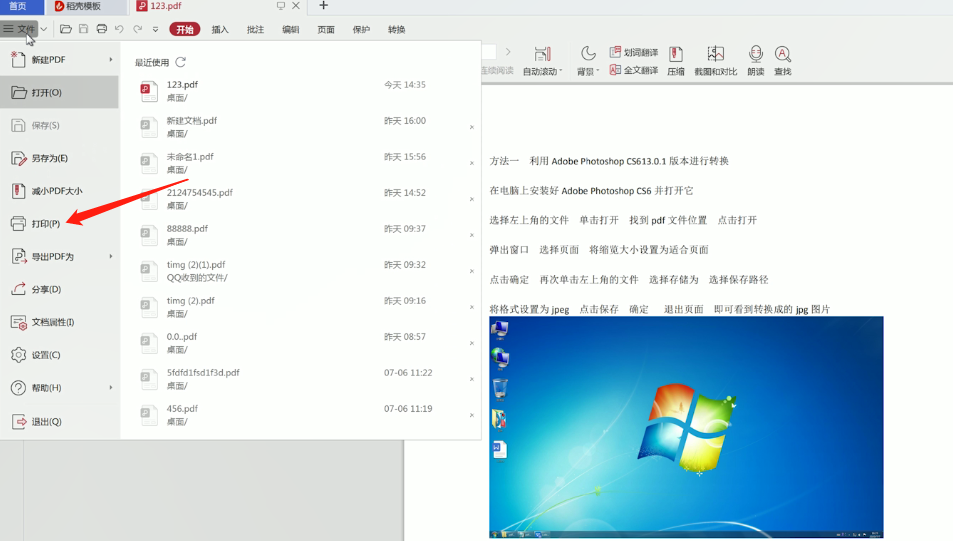This screenshot has height=541, width=953.
Task: Click the plus icon to add new tab
Action: point(323,5)
